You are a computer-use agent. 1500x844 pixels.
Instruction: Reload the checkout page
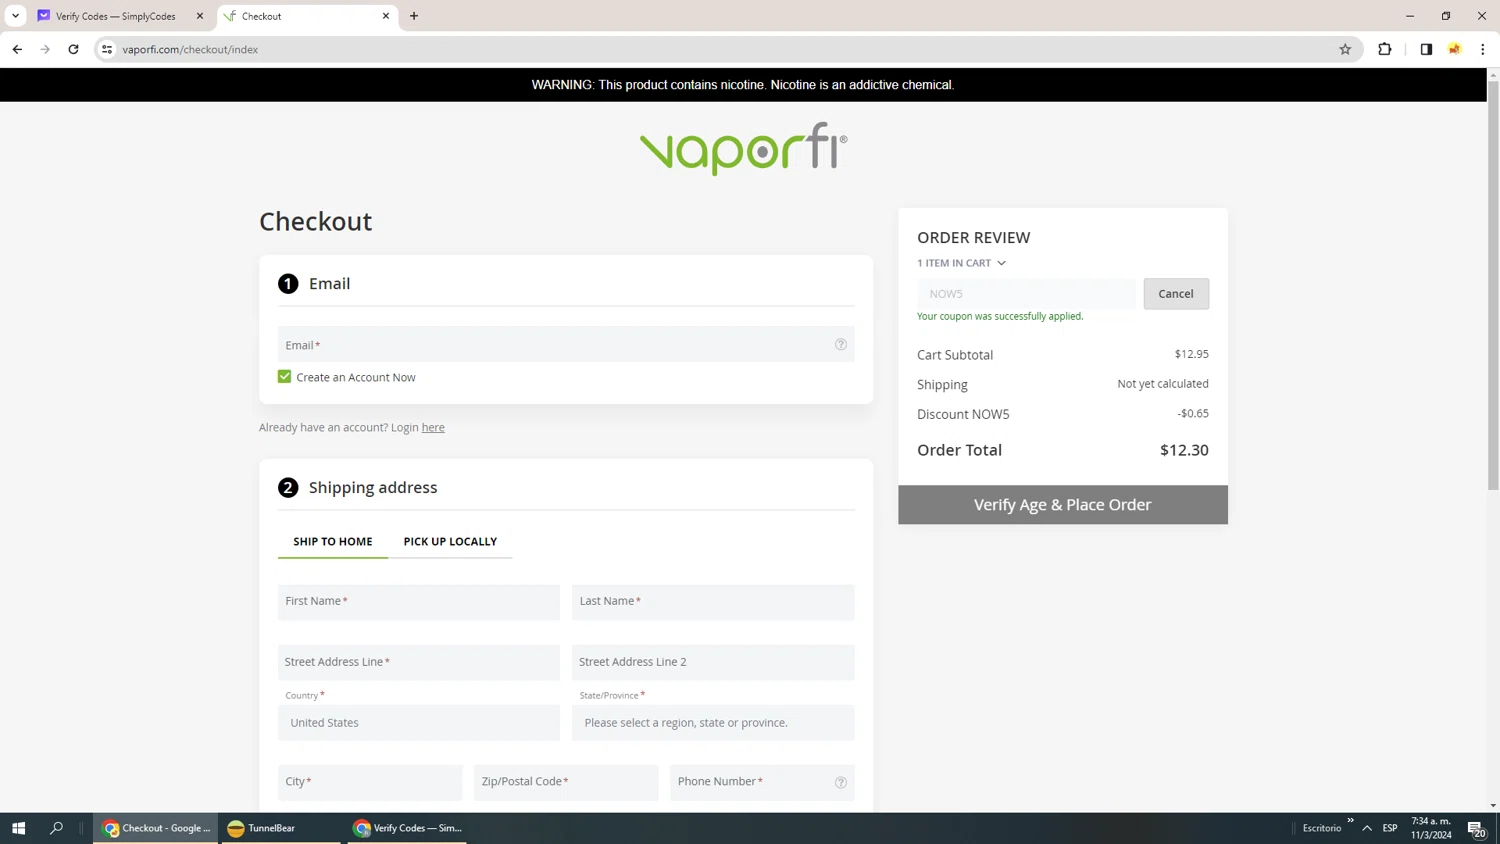73,49
